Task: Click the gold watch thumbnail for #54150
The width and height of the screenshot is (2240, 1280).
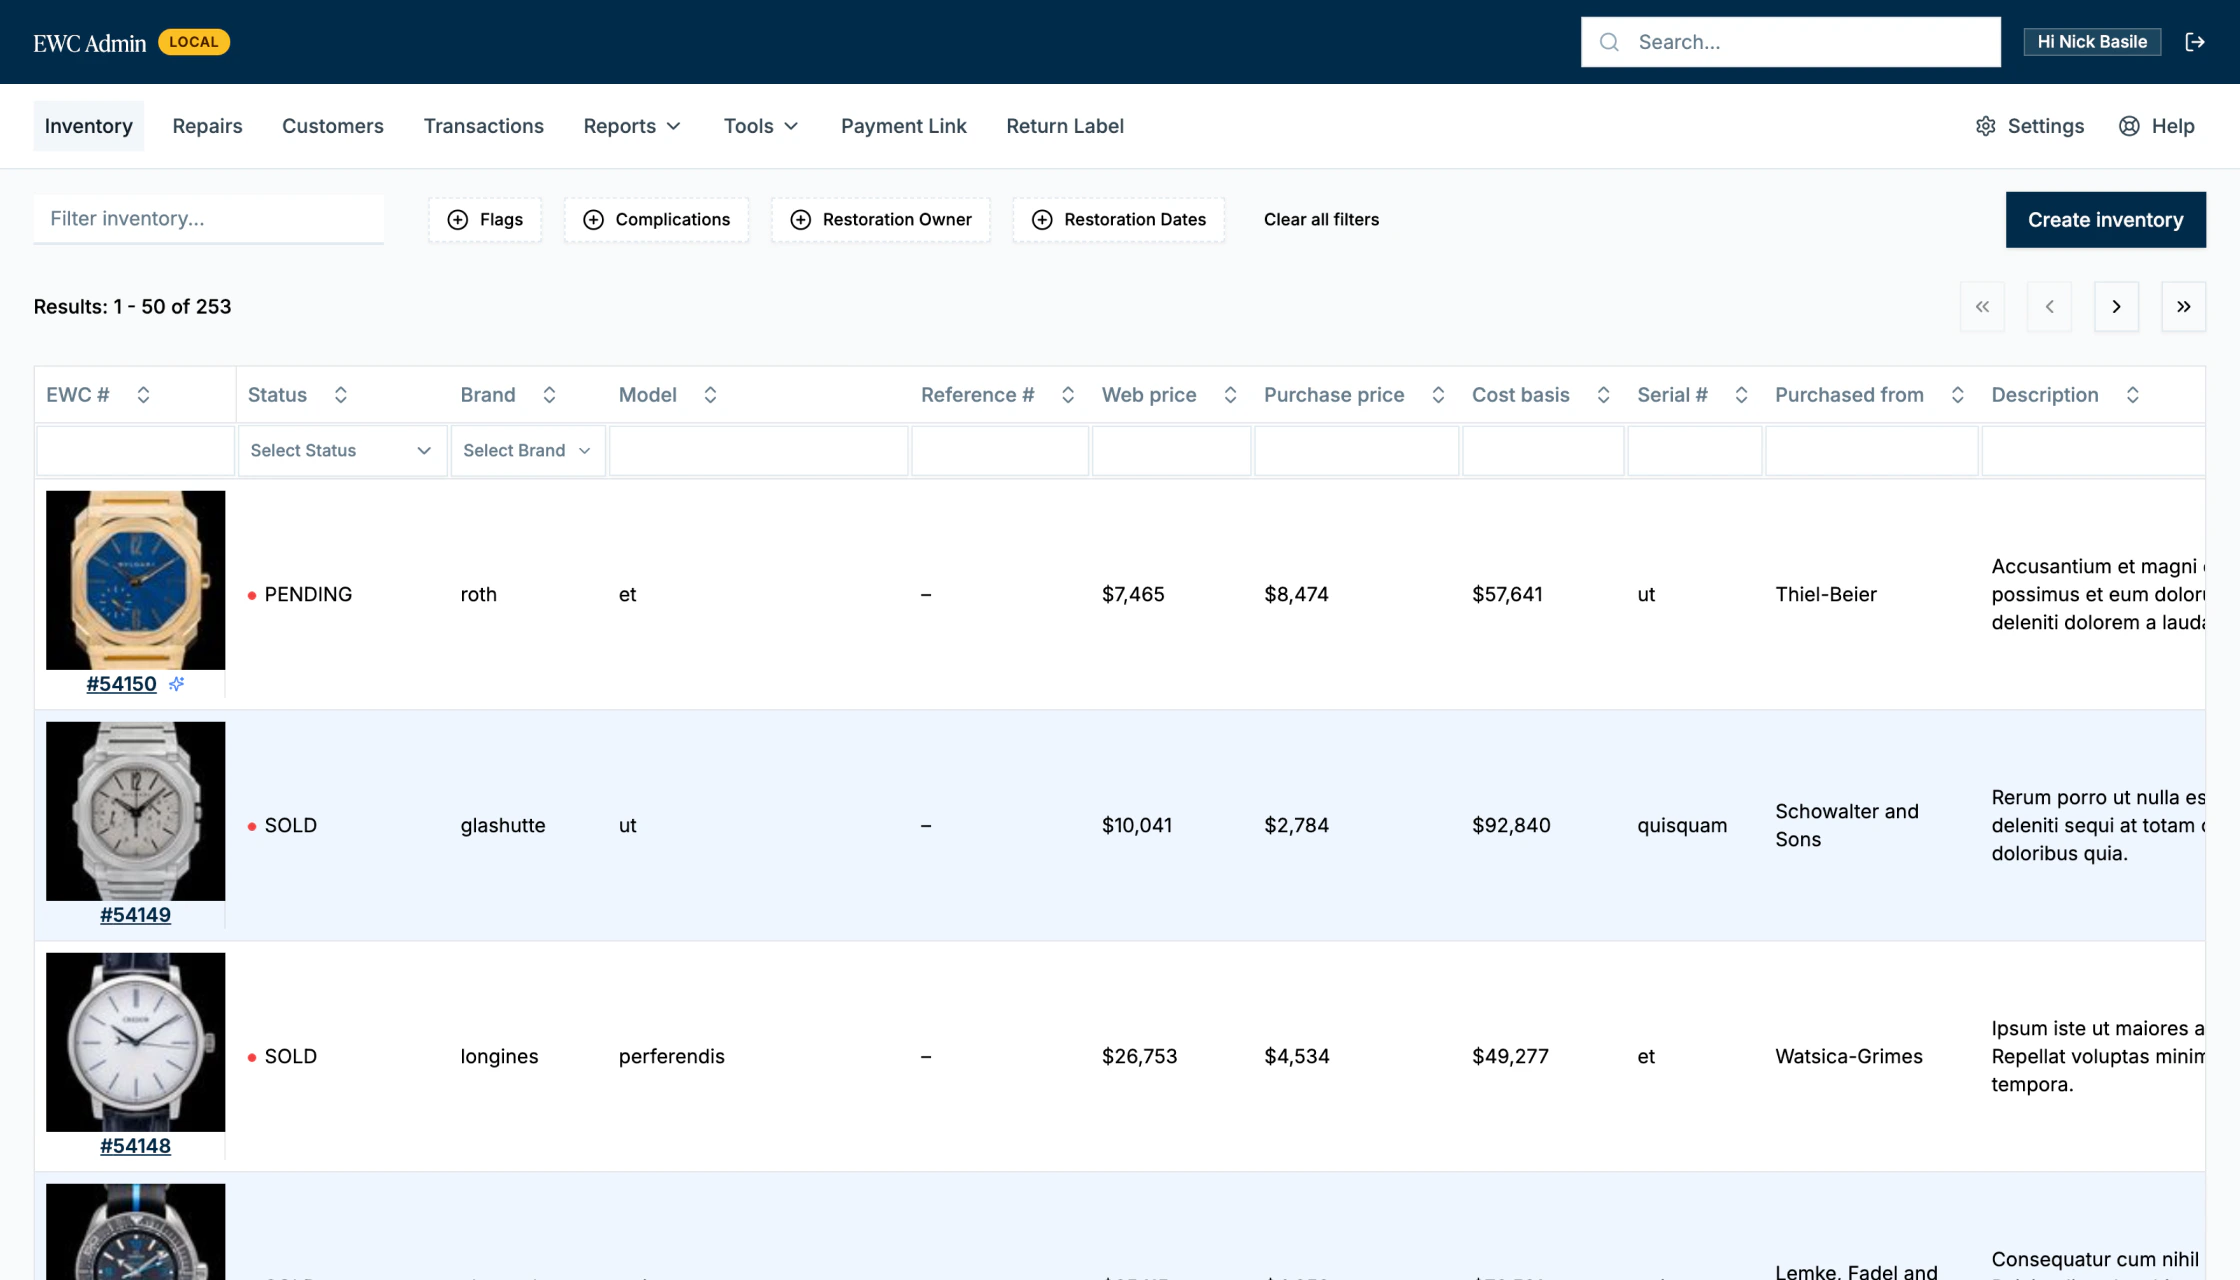Action: point(136,580)
